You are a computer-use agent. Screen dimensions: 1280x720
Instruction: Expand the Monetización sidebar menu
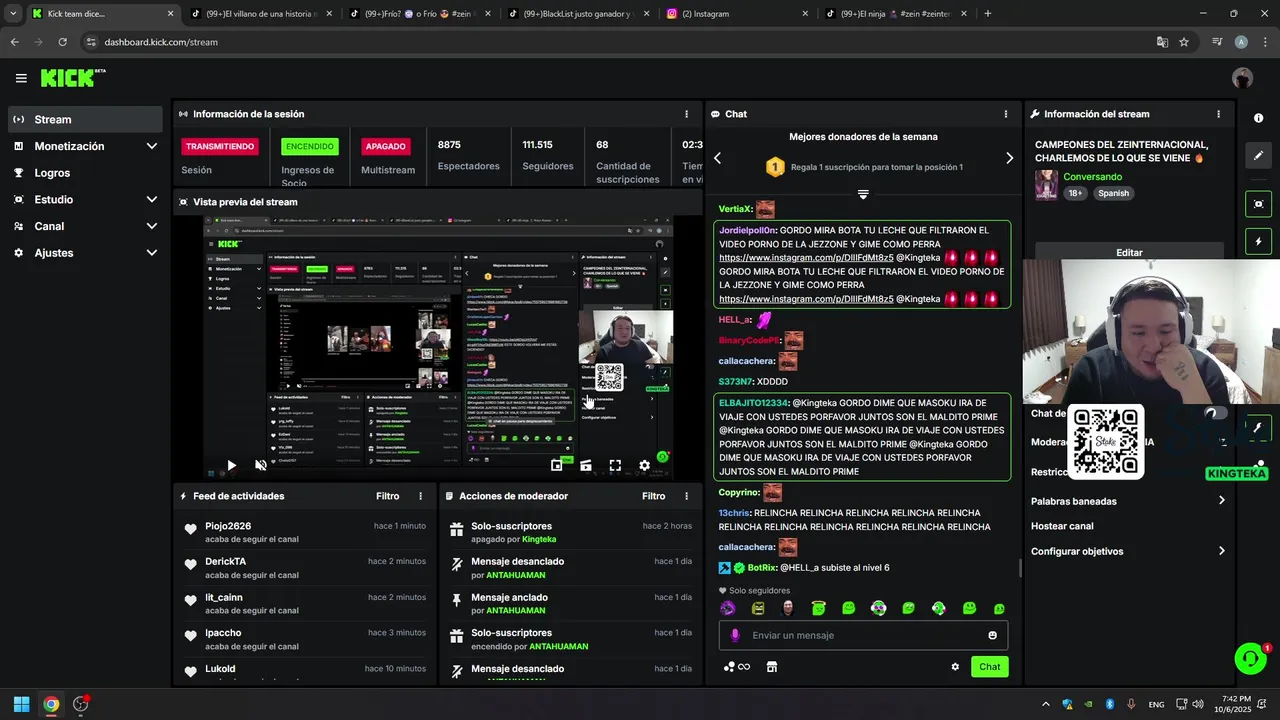tap(85, 146)
